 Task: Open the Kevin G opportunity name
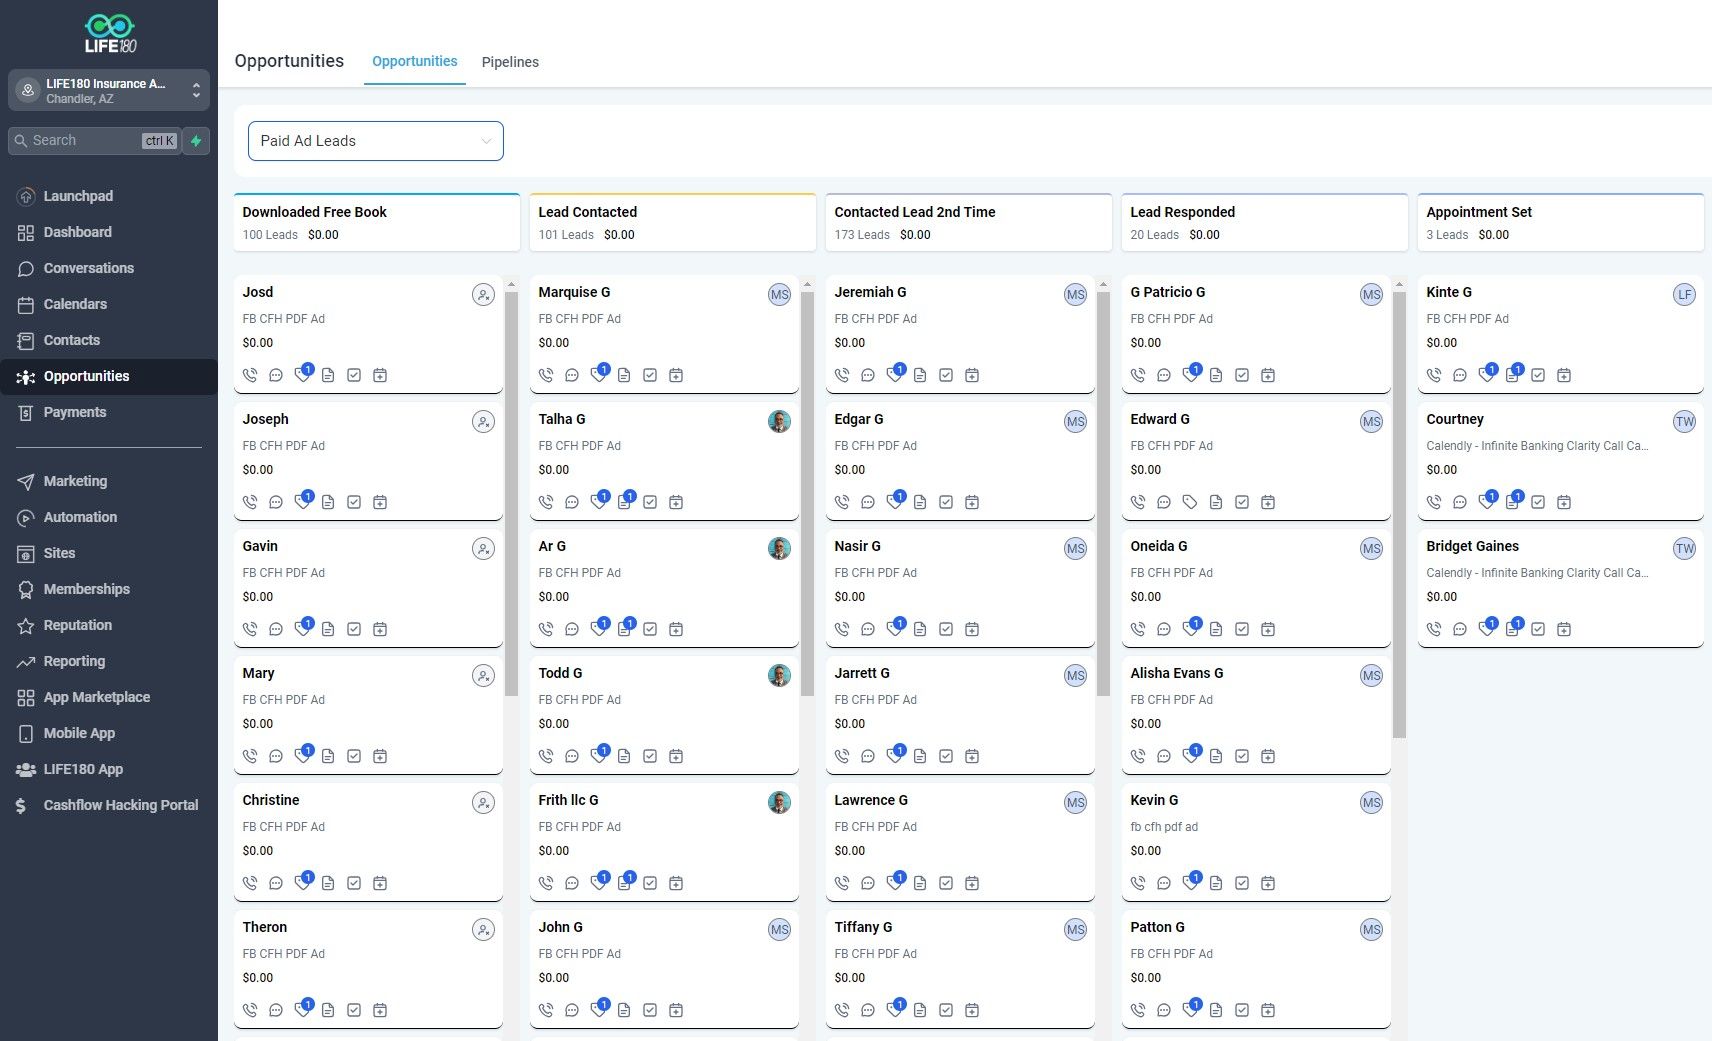click(1154, 800)
